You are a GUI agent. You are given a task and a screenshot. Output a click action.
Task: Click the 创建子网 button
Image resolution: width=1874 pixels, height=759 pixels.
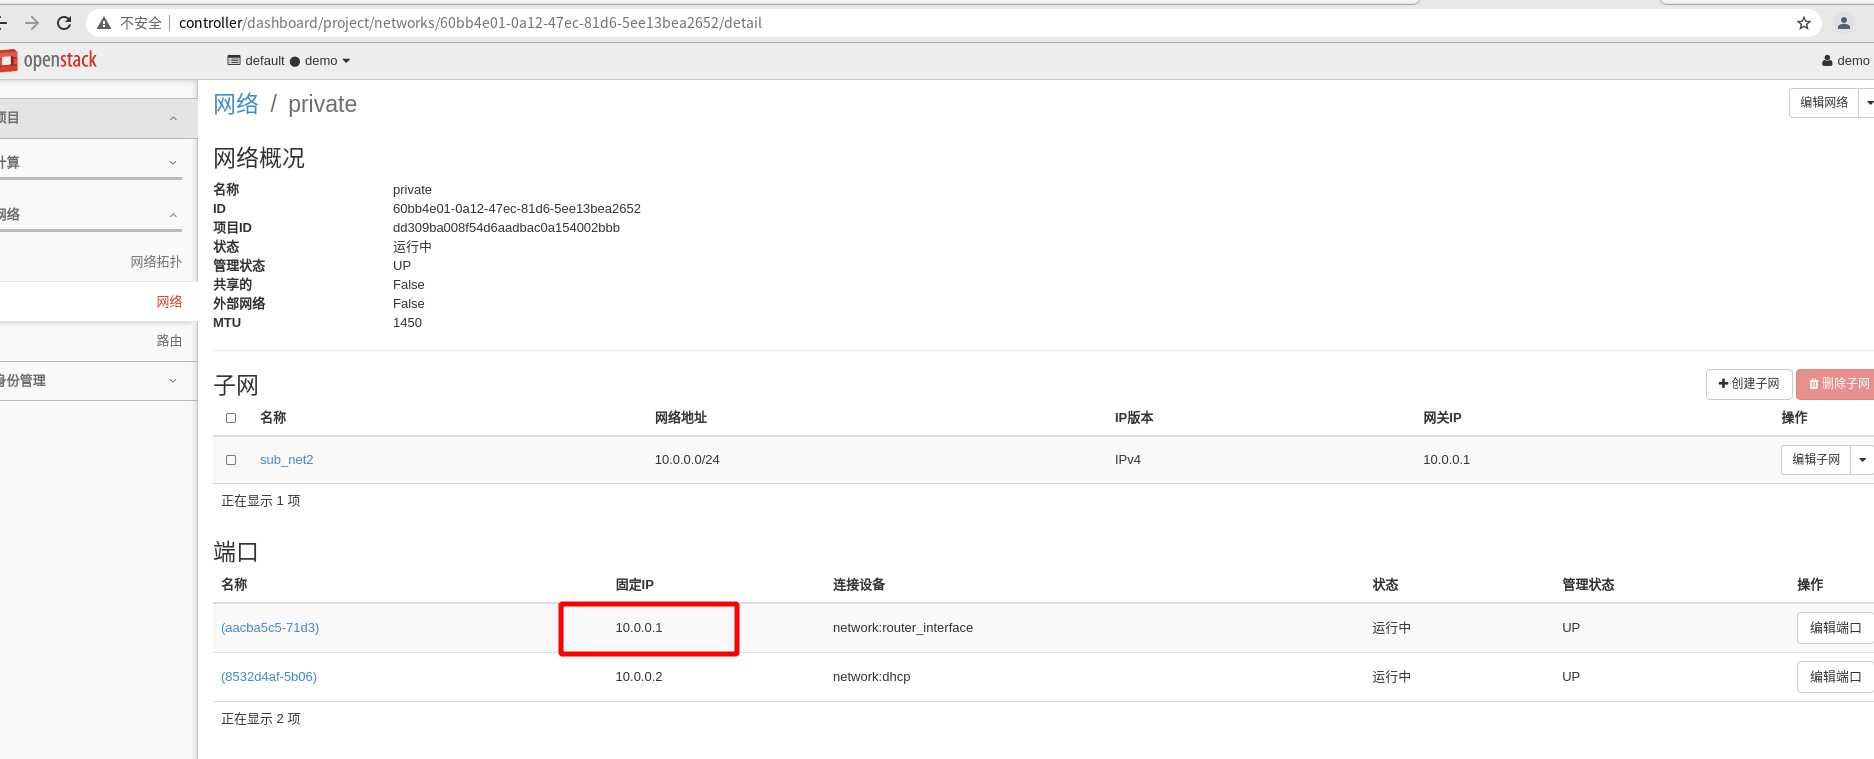[1749, 384]
